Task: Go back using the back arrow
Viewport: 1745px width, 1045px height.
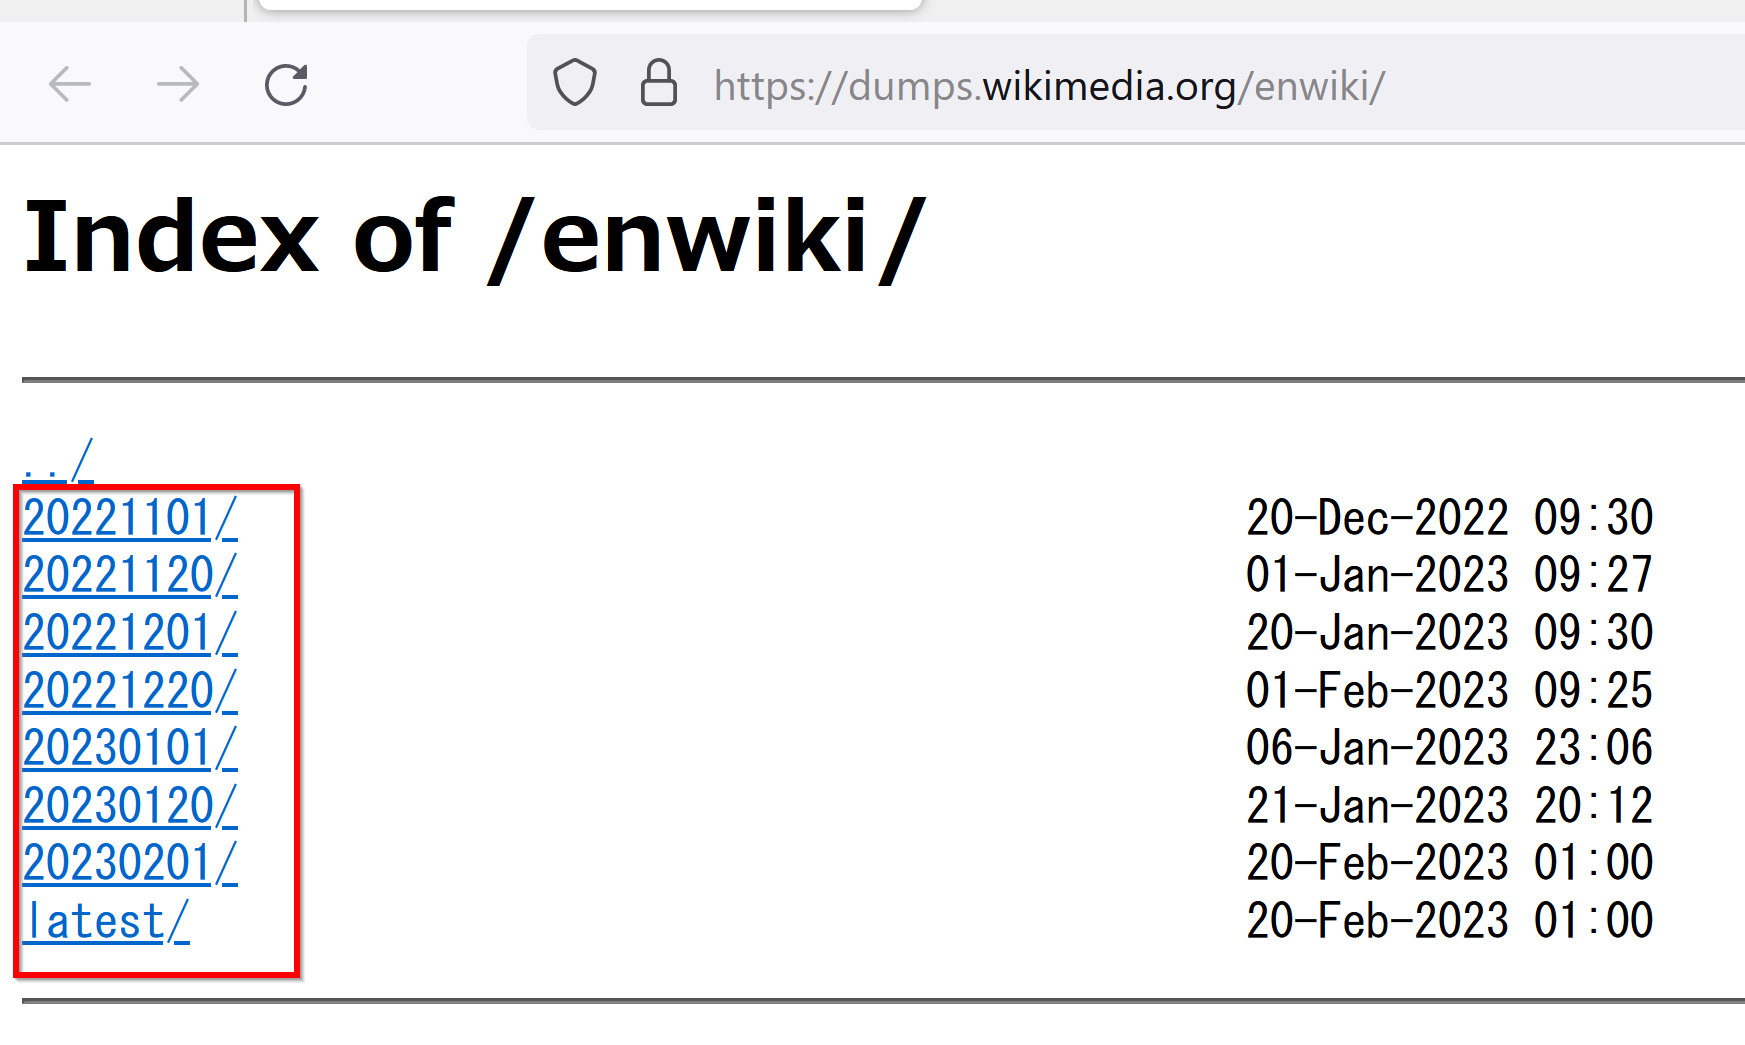Action: tap(70, 85)
